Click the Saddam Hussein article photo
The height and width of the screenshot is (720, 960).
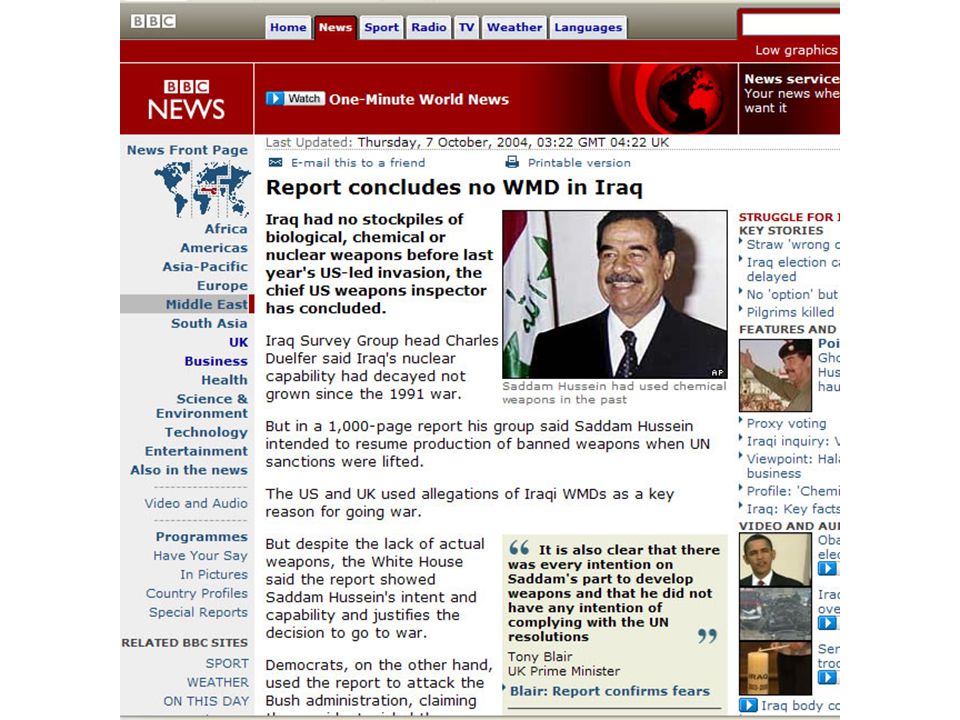pyautogui.click(x=615, y=294)
